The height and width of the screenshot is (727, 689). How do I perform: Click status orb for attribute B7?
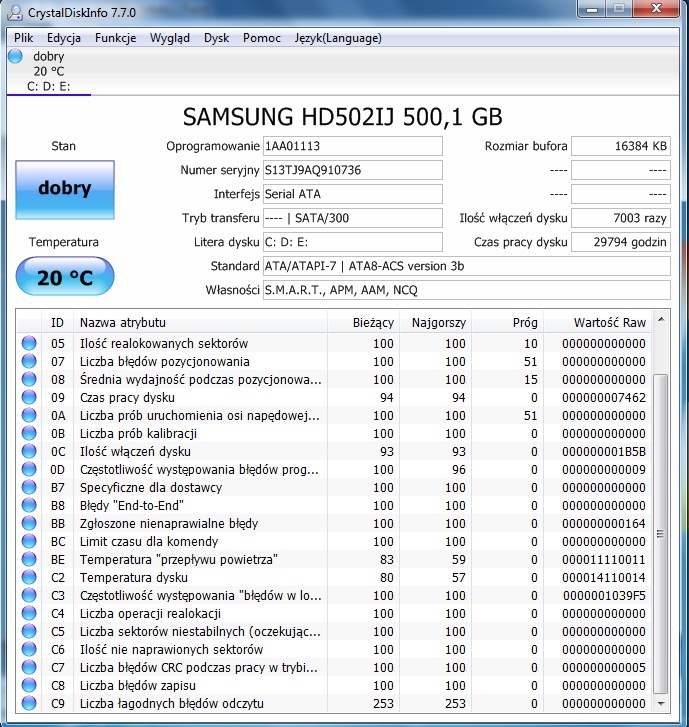[29, 487]
